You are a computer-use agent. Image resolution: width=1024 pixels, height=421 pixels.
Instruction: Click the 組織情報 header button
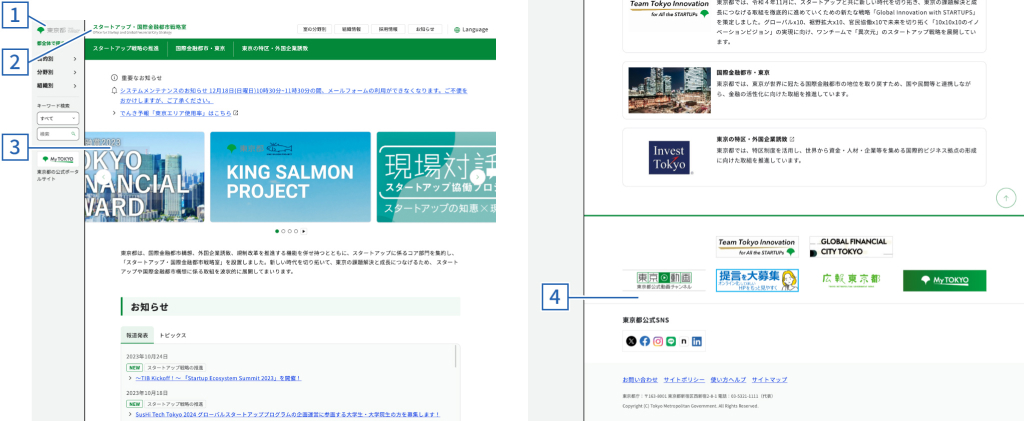[x=351, y=29]
